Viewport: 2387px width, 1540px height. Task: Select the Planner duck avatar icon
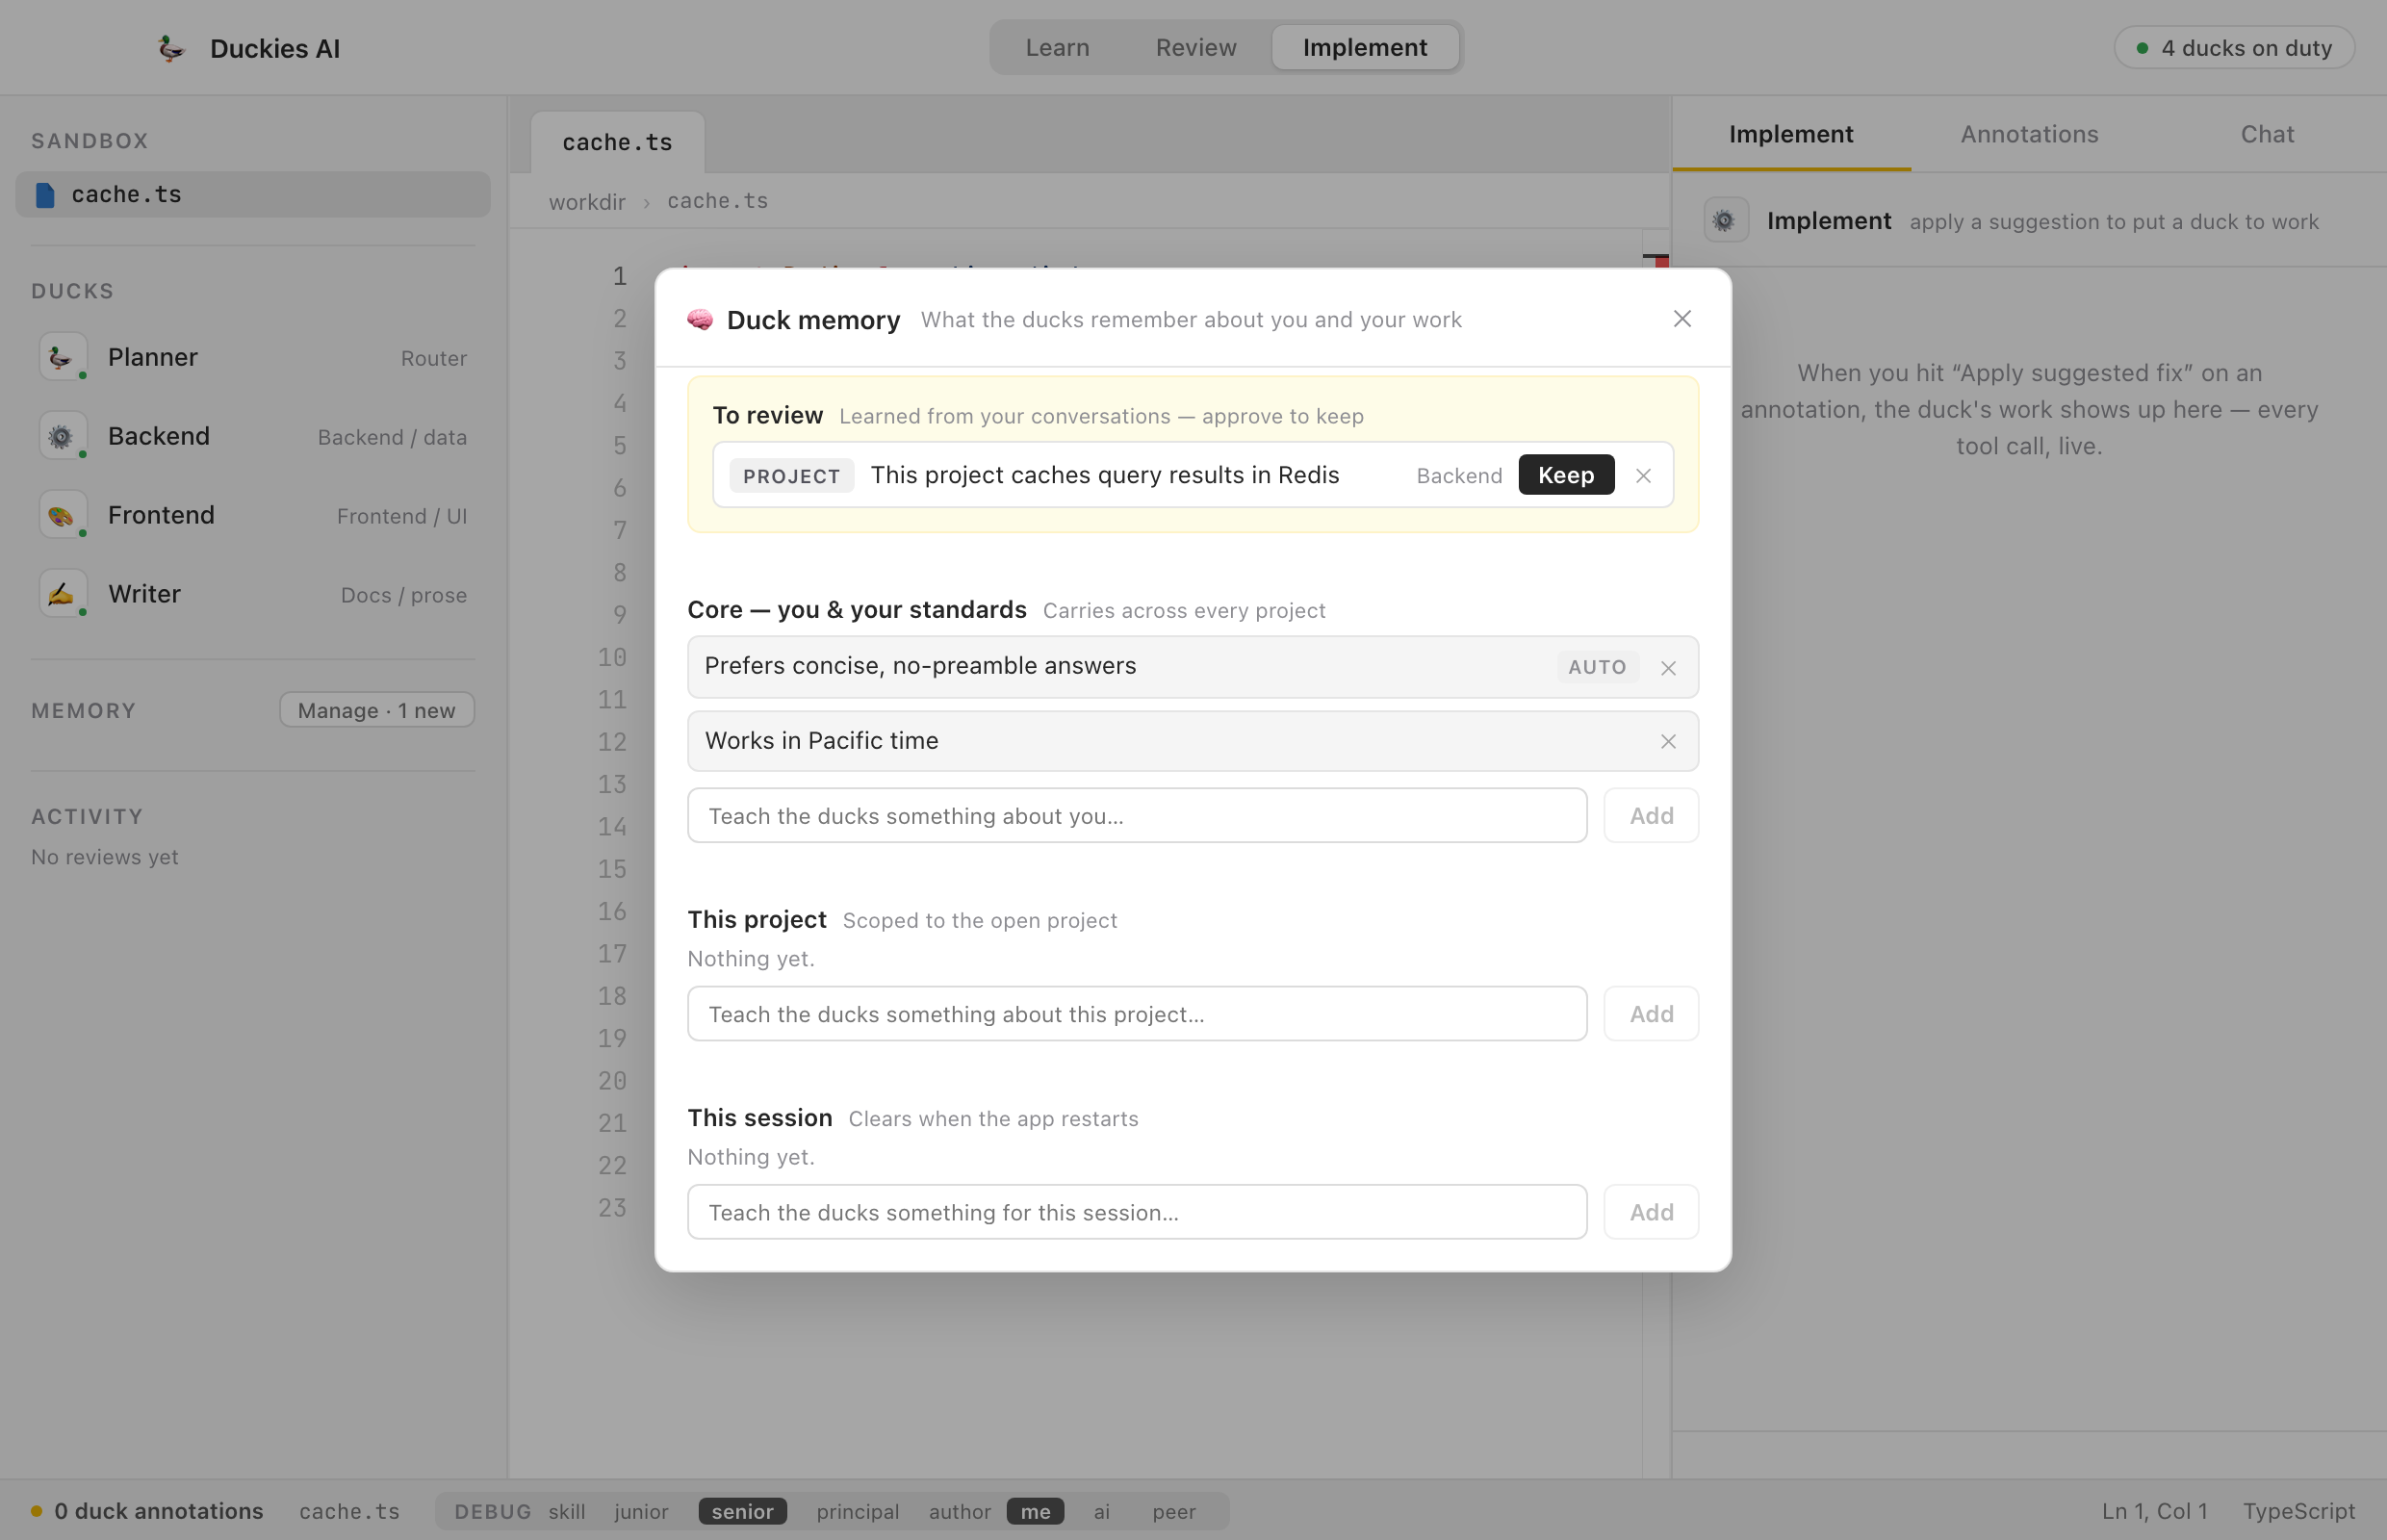pos(62,357)
